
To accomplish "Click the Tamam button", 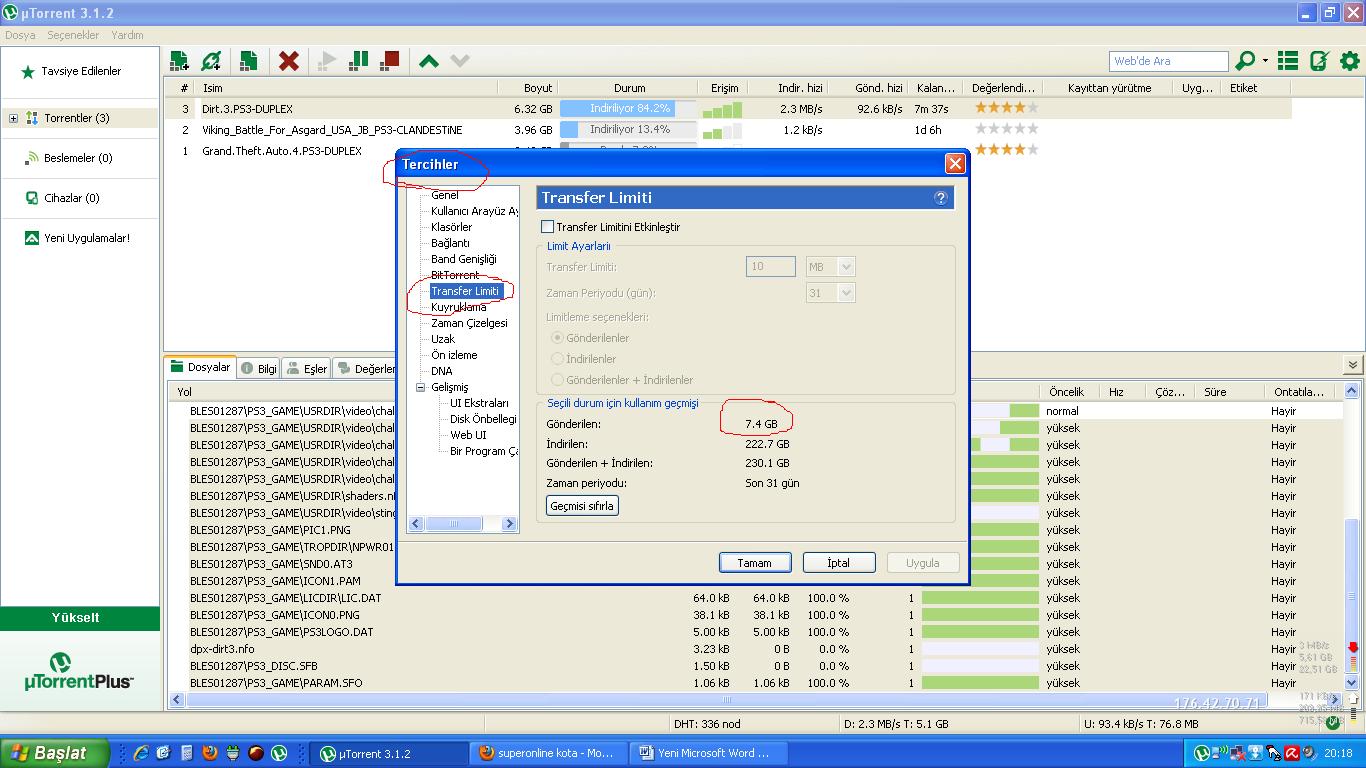I will pos(755,563).
